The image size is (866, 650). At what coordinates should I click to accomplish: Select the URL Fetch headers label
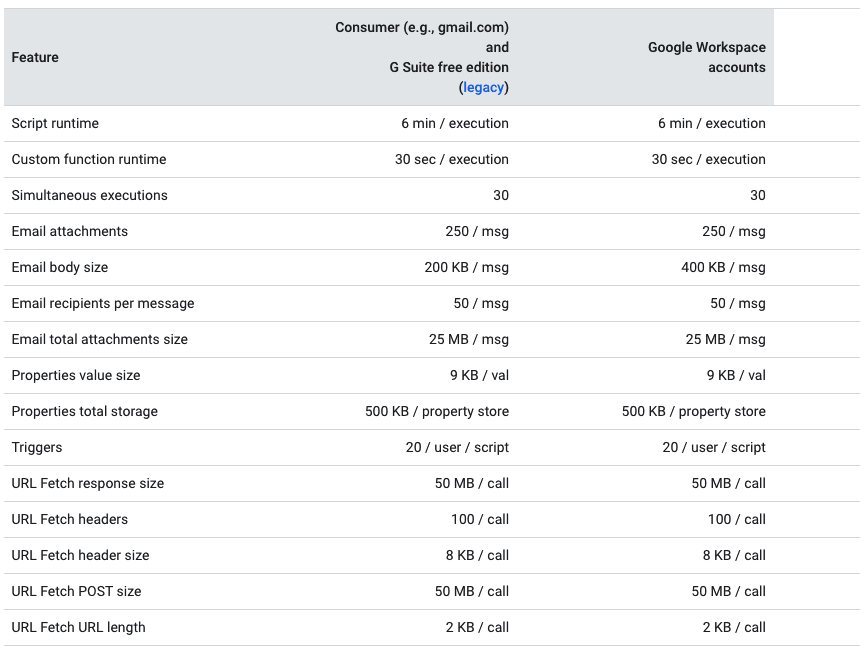point(70,519)
